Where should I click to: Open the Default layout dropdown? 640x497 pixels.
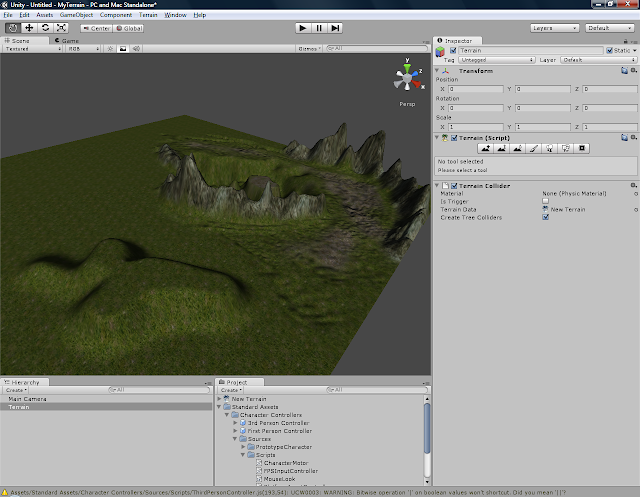click(x=609, y=28)
